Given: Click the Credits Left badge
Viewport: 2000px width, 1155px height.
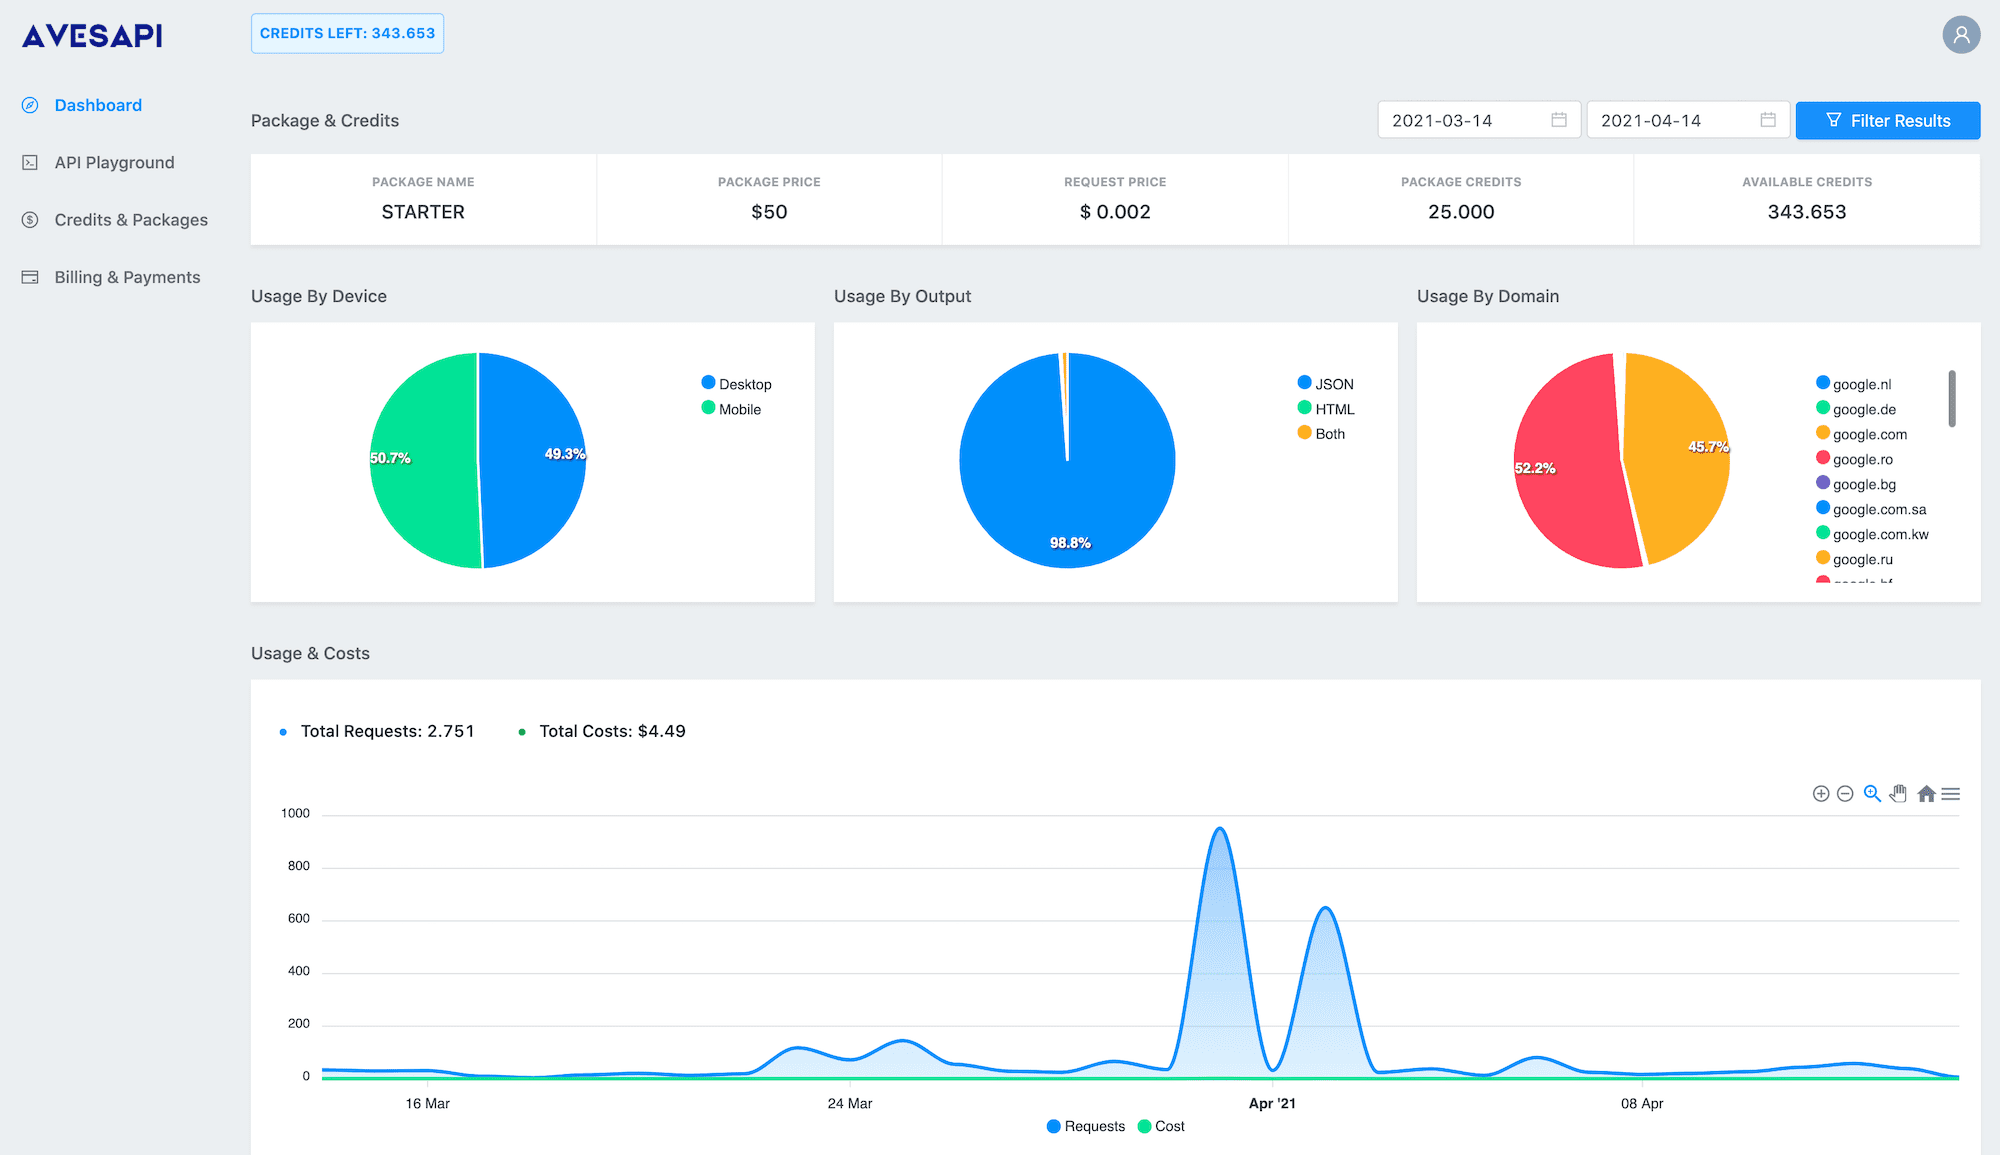Looking at the screenshot, I should pos(347,33).
